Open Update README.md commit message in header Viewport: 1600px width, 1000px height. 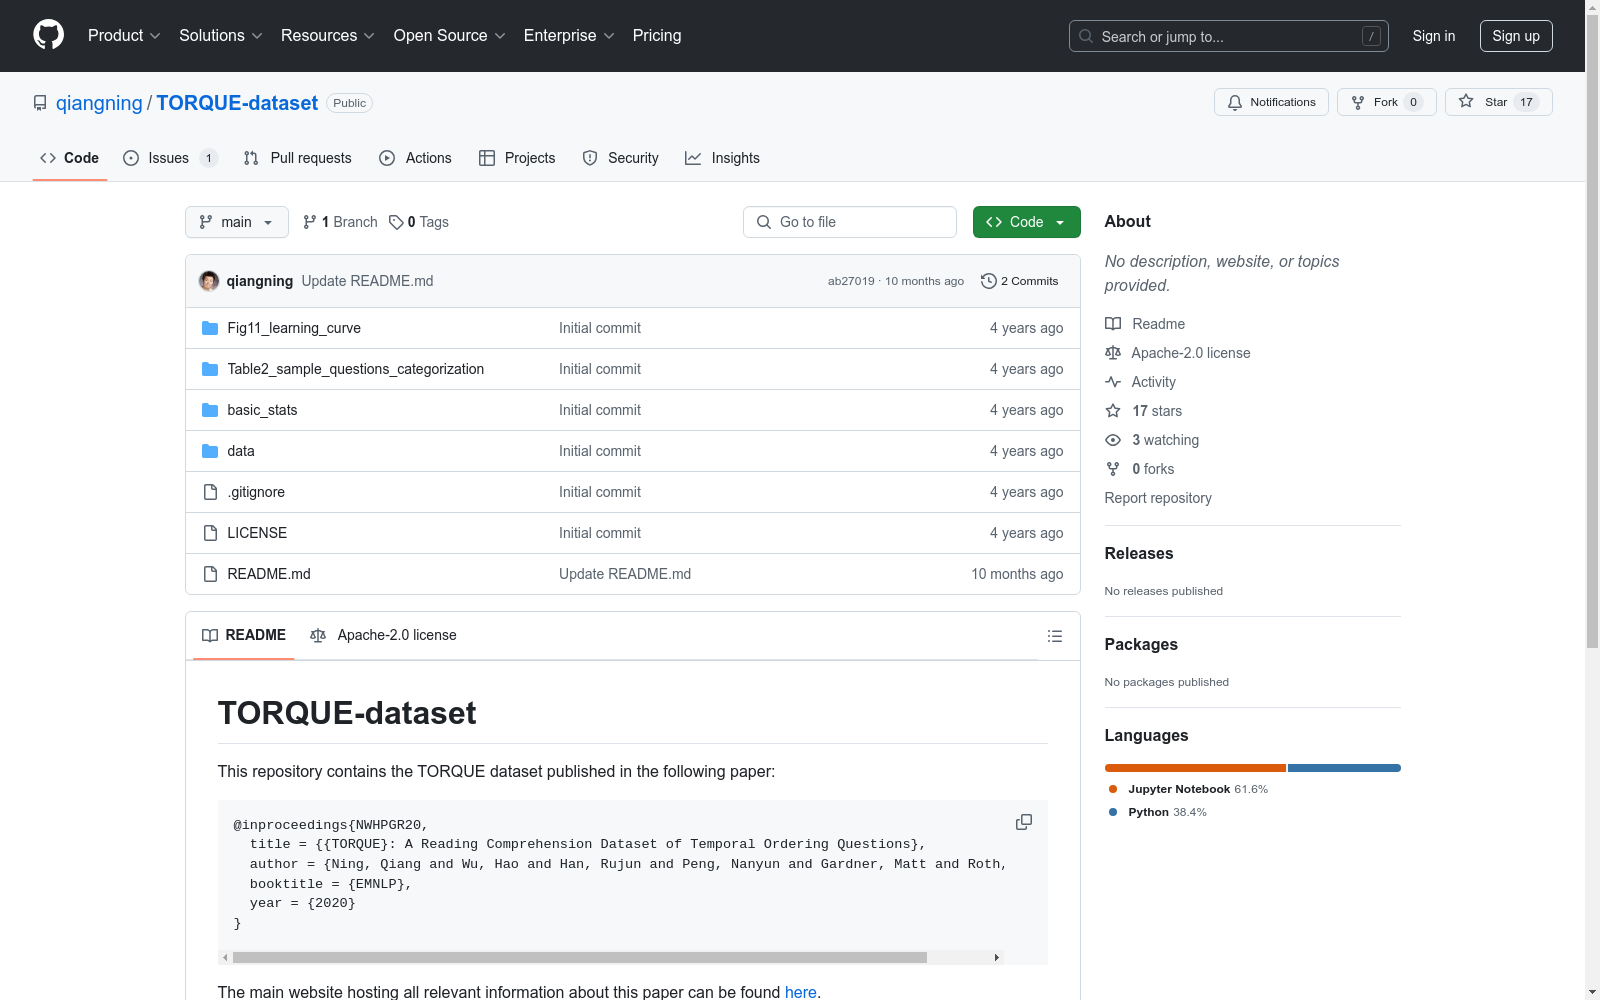point(367,281)
